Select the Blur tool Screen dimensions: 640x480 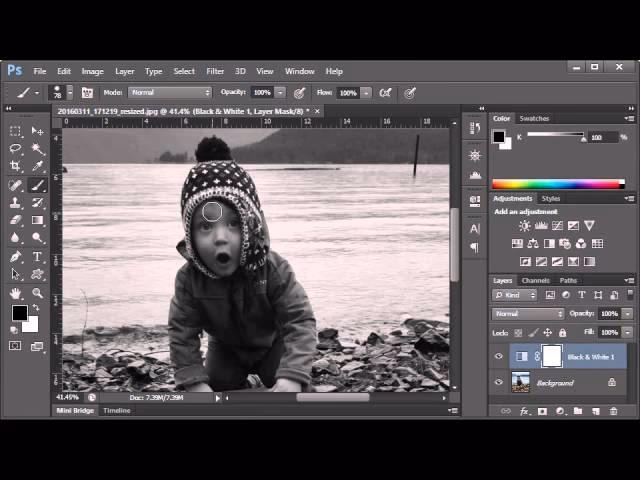point(15,238)
